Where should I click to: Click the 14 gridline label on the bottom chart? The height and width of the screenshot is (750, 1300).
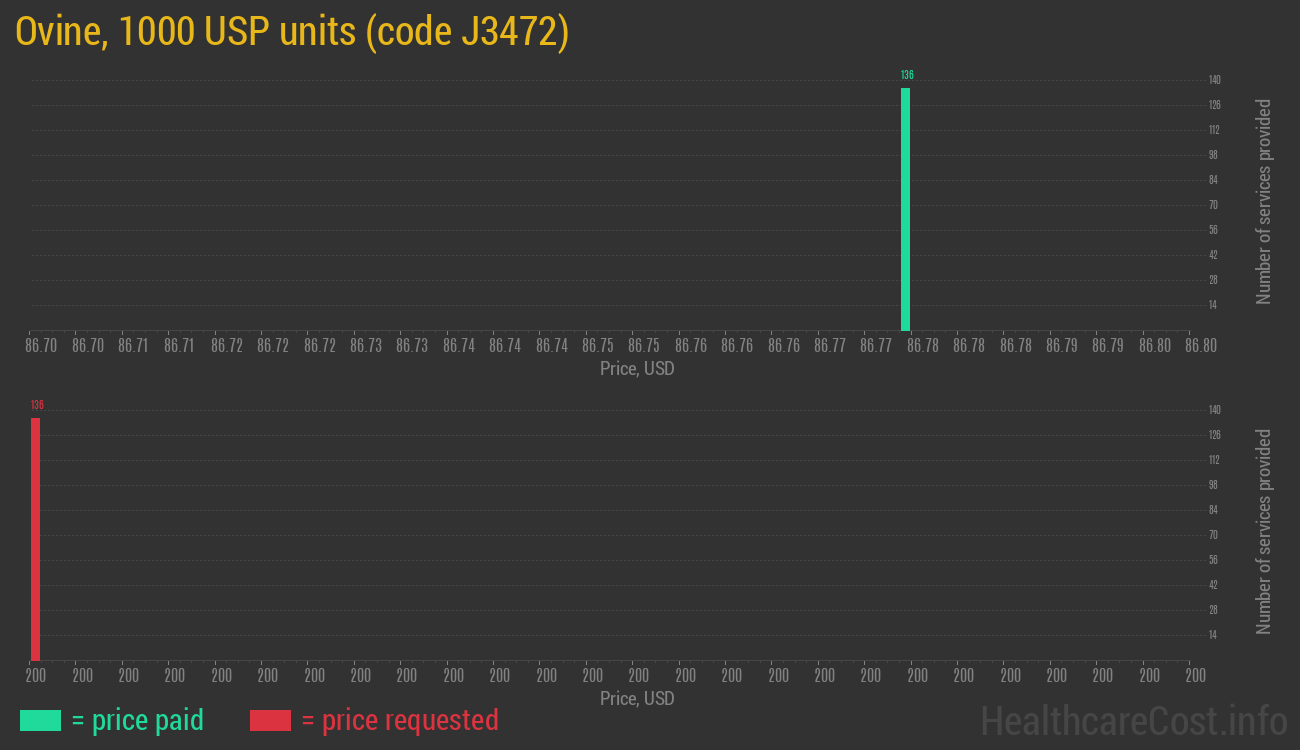point(1211,635)
